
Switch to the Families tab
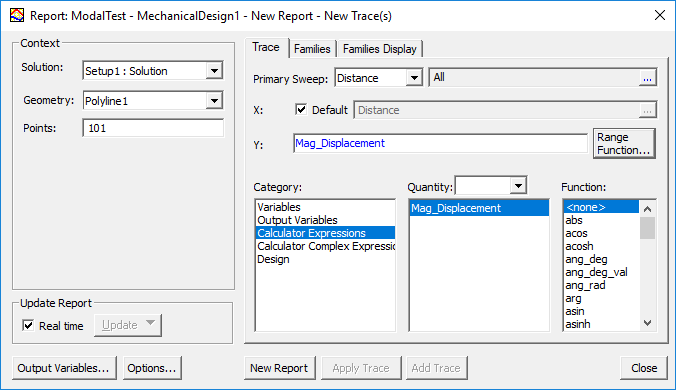tap(312, 49)
